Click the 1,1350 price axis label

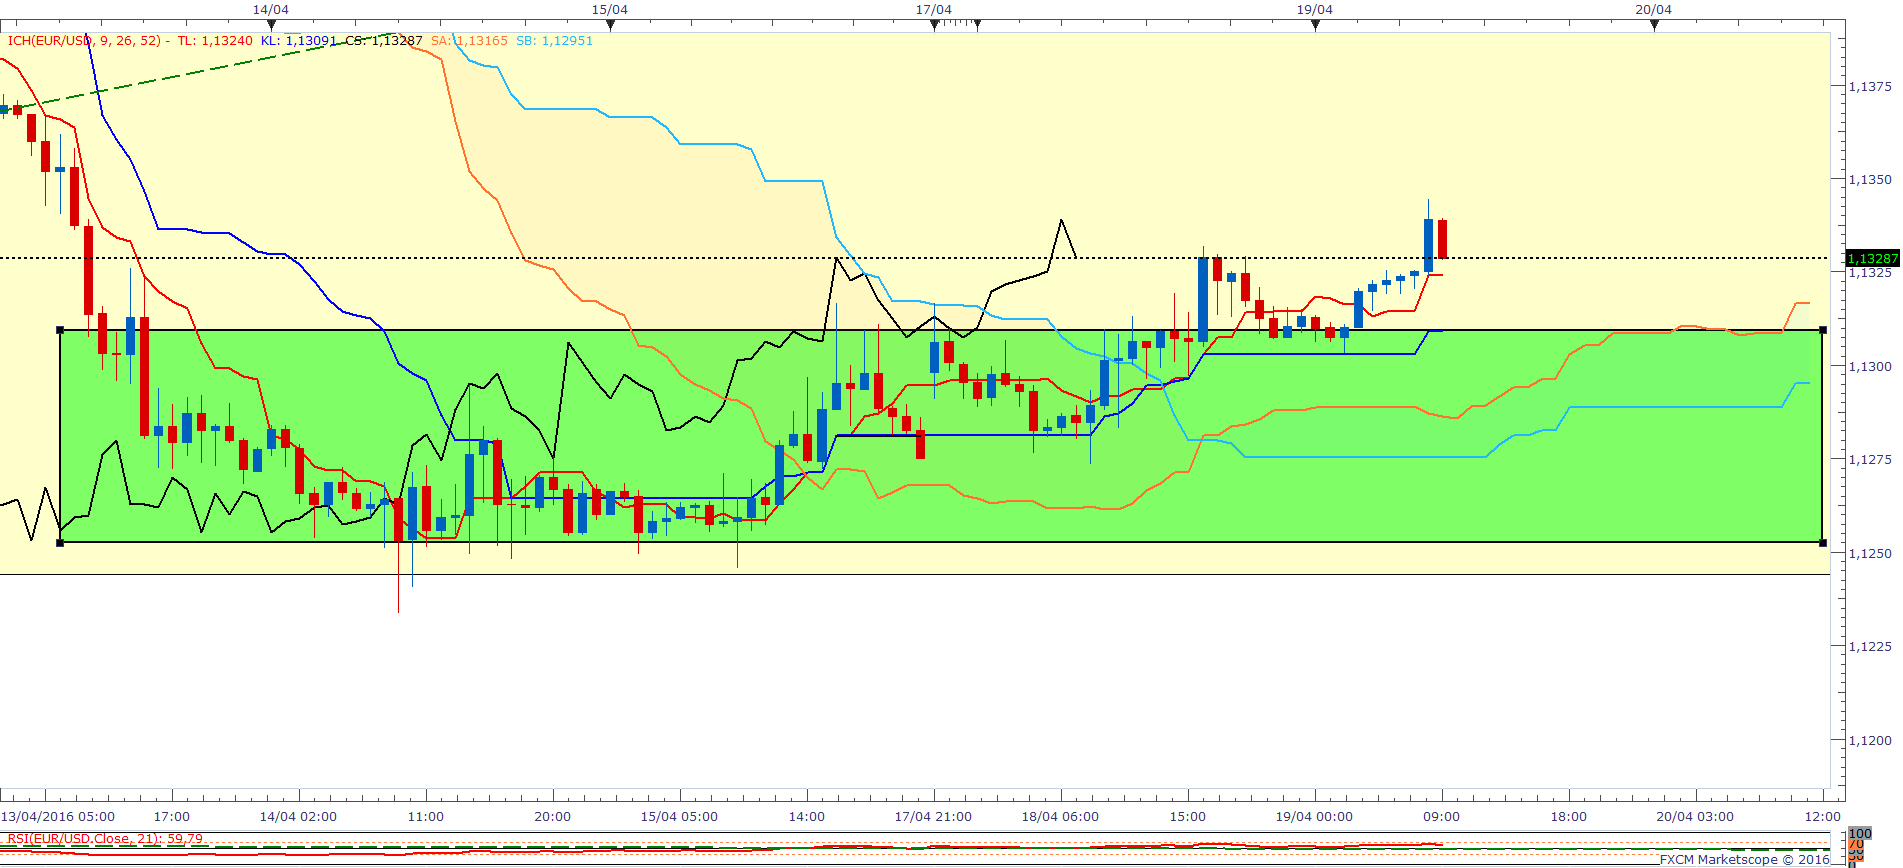point(1869,180)
